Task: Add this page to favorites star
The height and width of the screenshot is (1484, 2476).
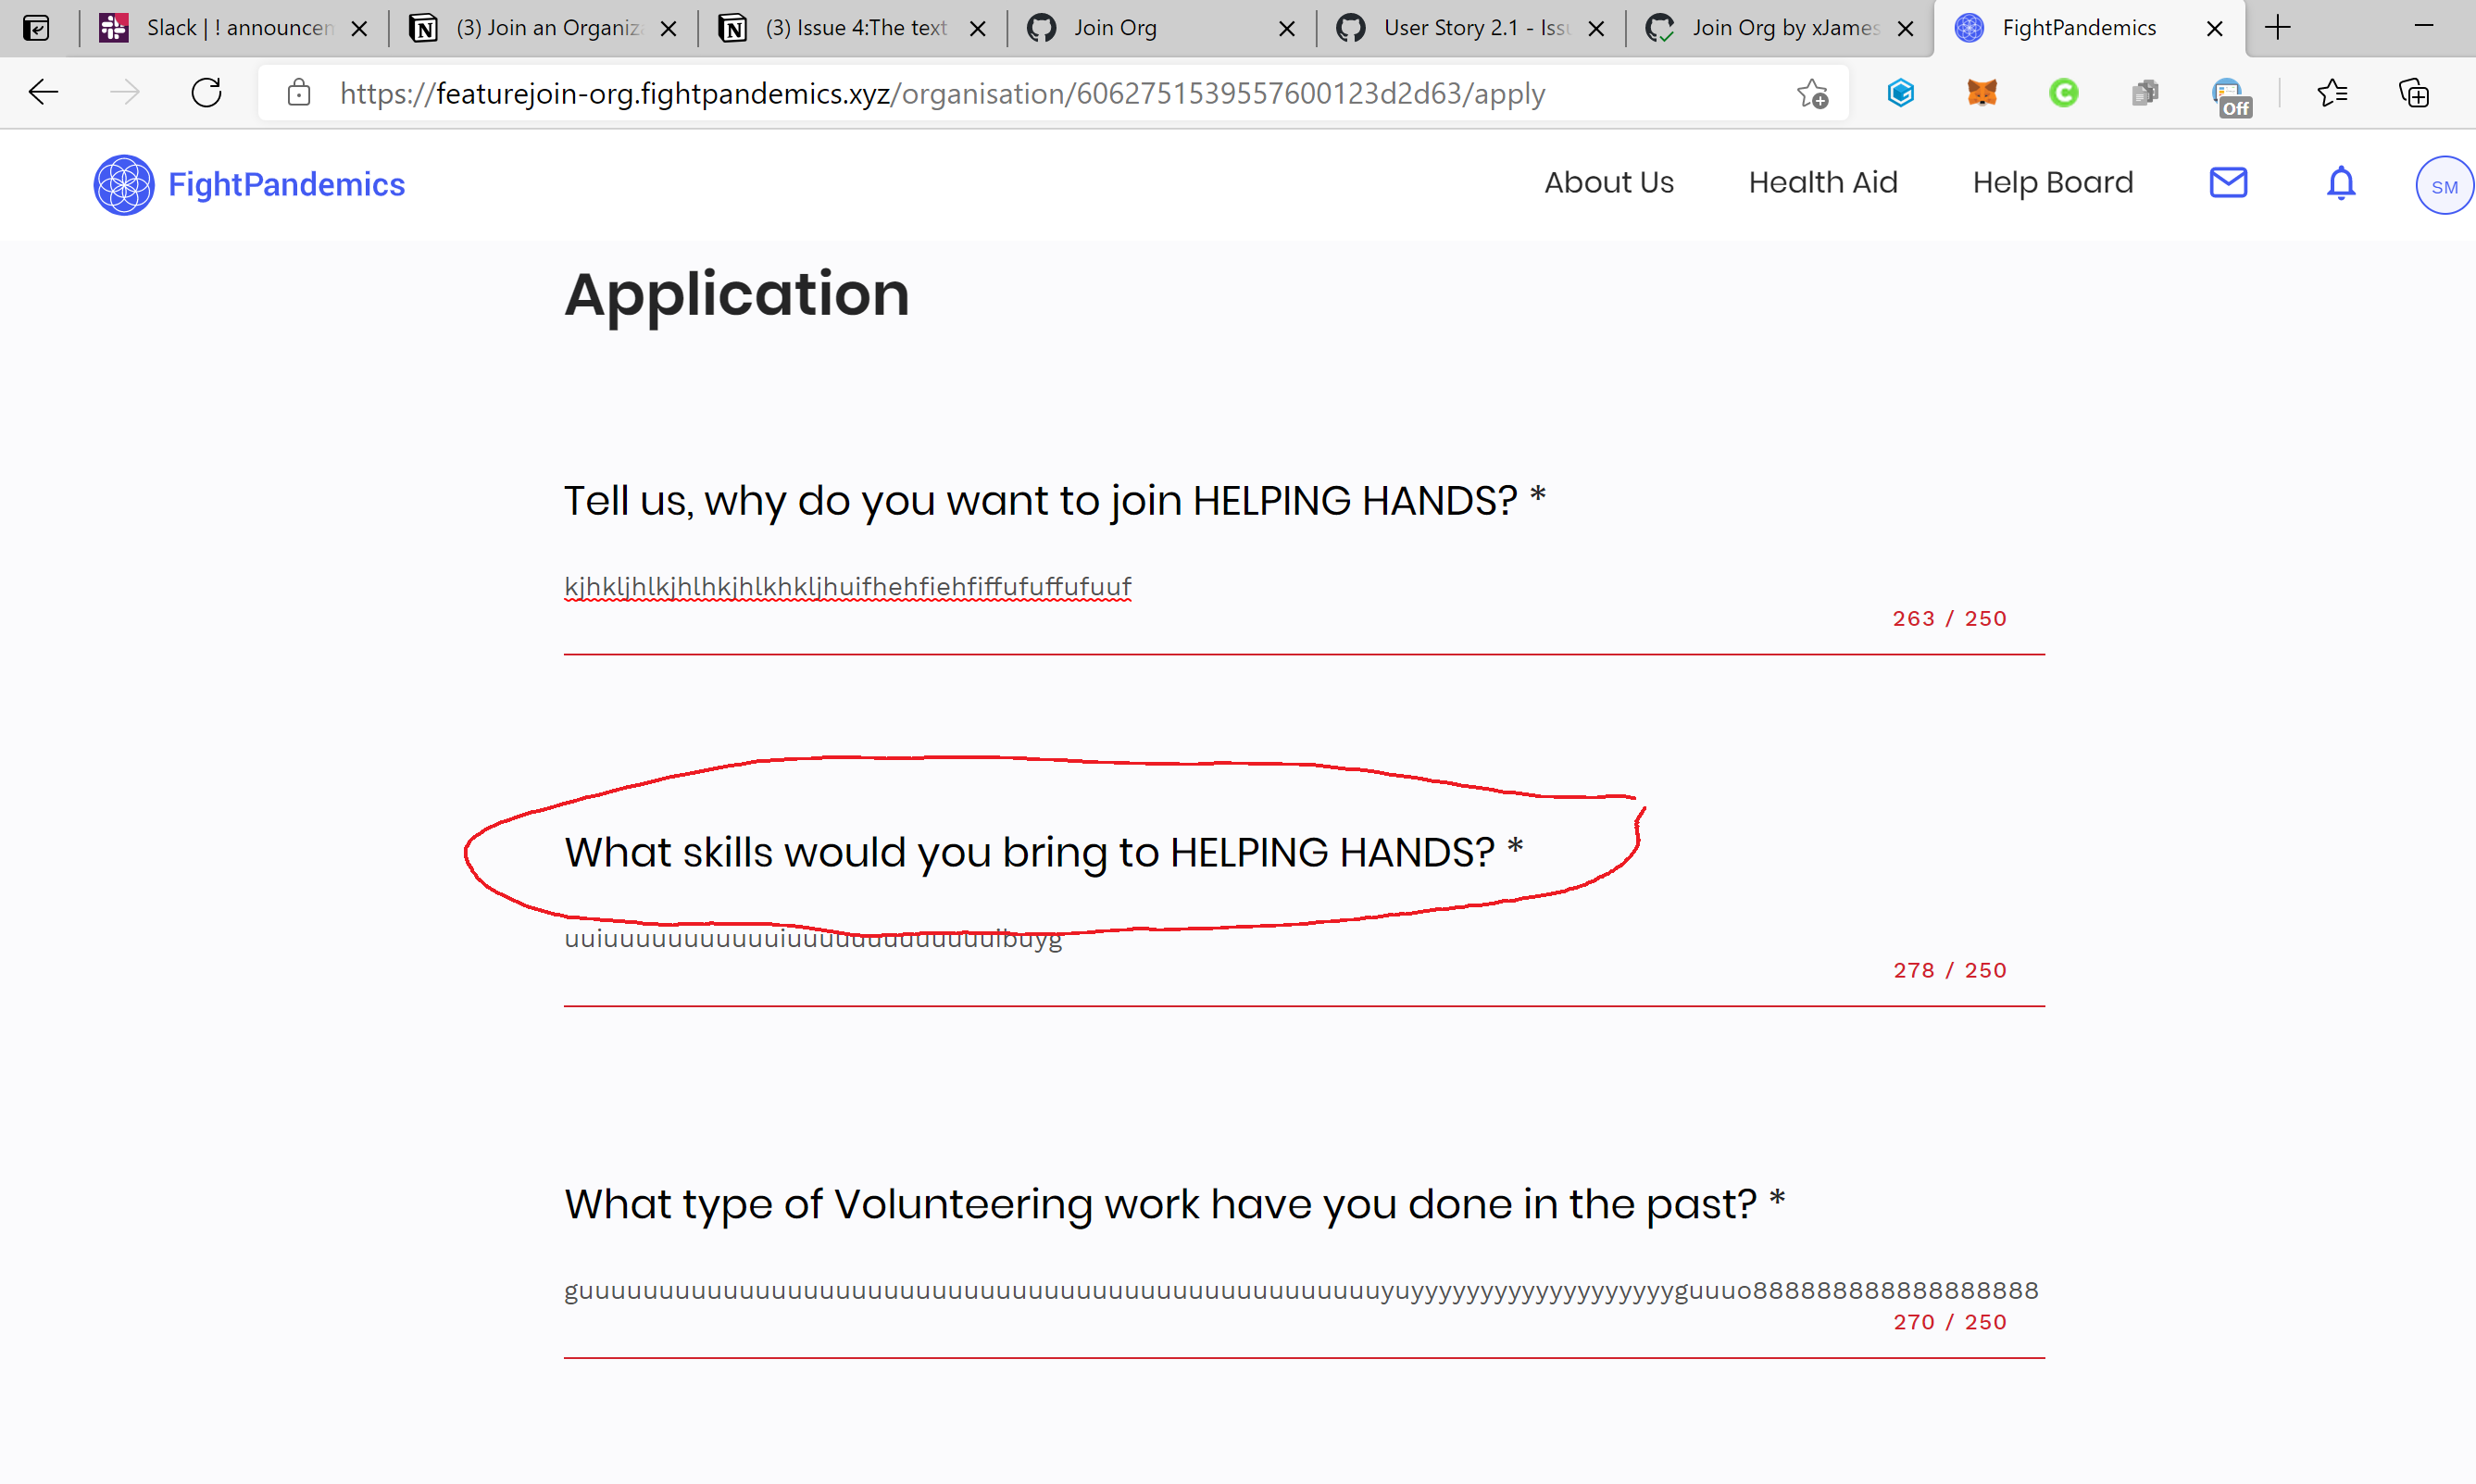Action: click(1811, 93)
